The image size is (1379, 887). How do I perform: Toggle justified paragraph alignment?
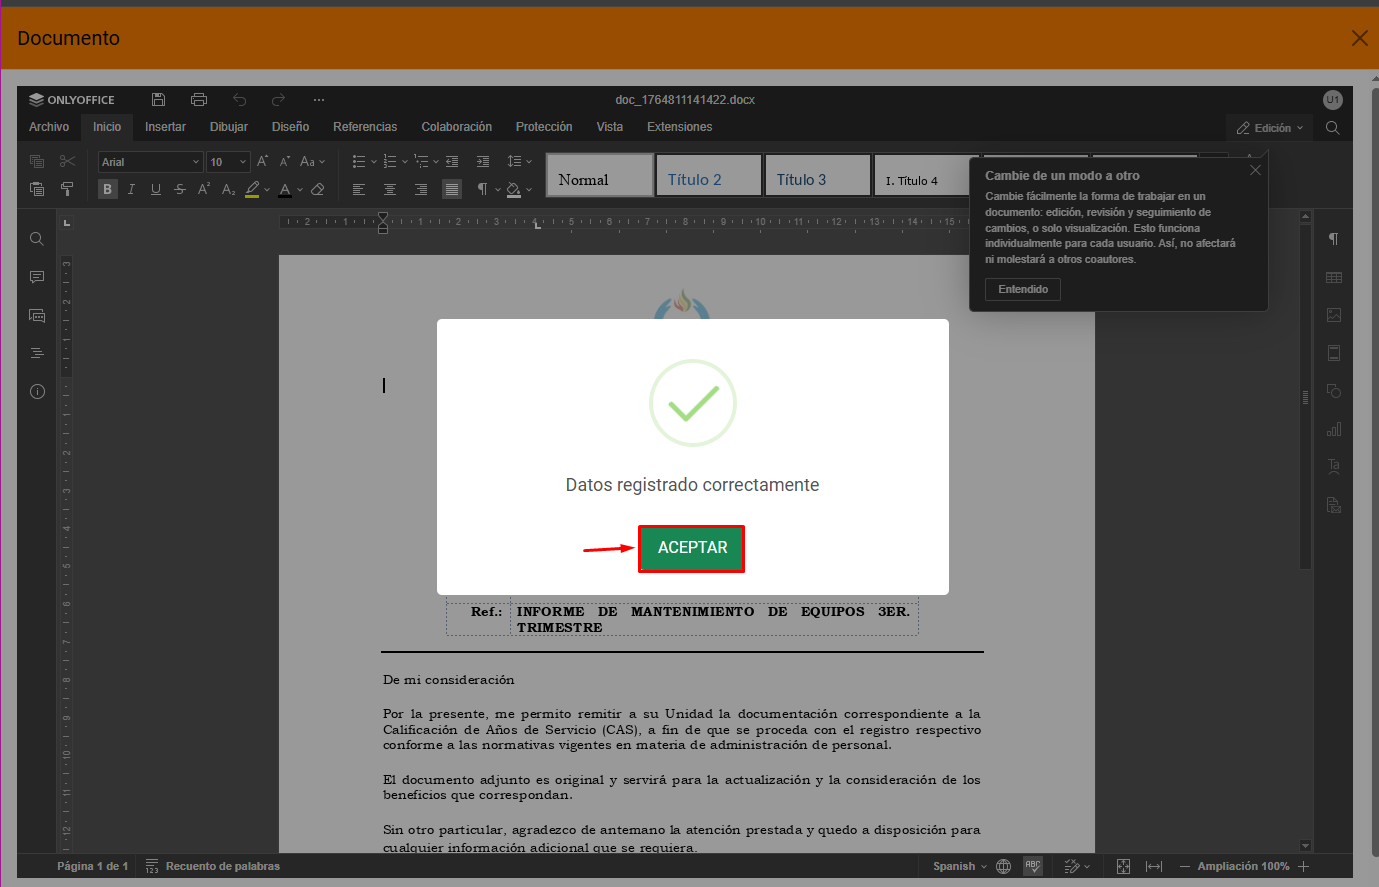coord(452,189)
